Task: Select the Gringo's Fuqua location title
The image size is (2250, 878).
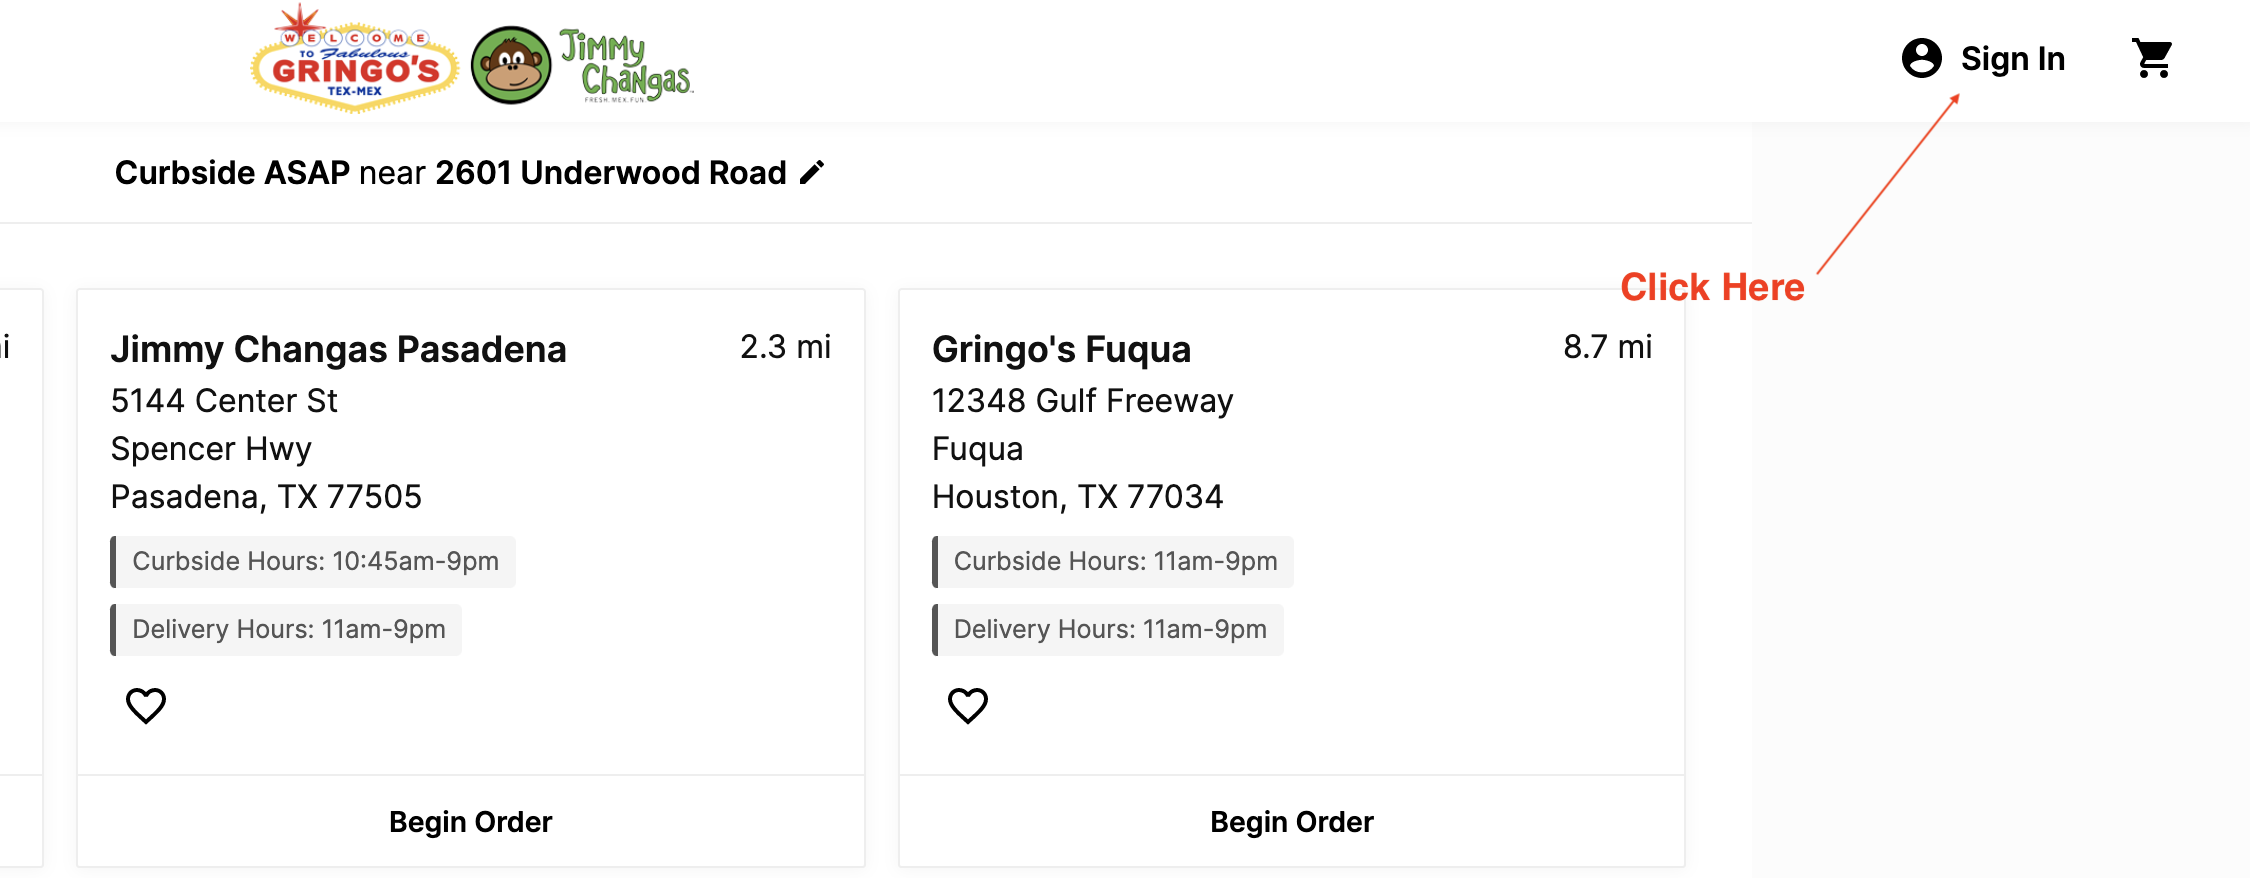Action: [1062, 349]
